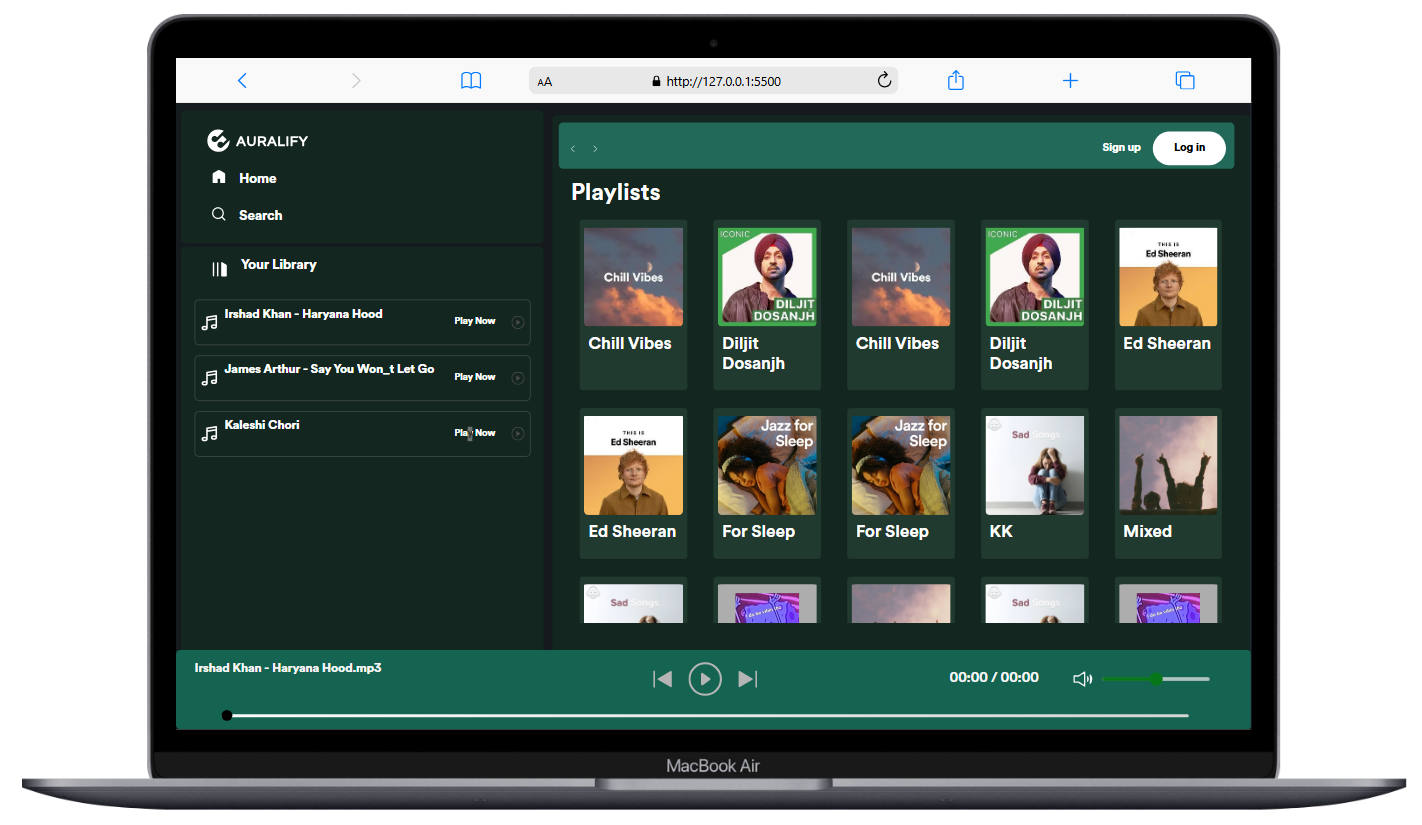Click Play Now on Kaleshi Chori
This screenshot has height=825, width=1422.
pos(475,433)
